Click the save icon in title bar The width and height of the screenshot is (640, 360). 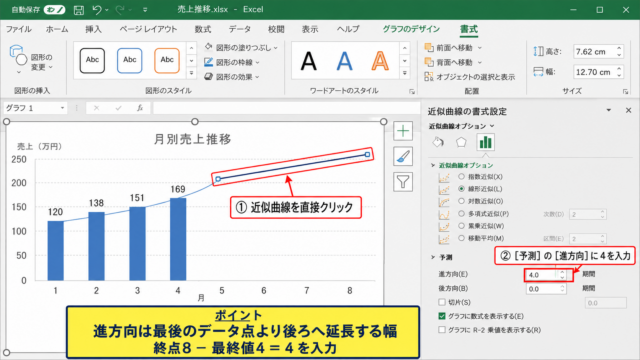point(78,10)
